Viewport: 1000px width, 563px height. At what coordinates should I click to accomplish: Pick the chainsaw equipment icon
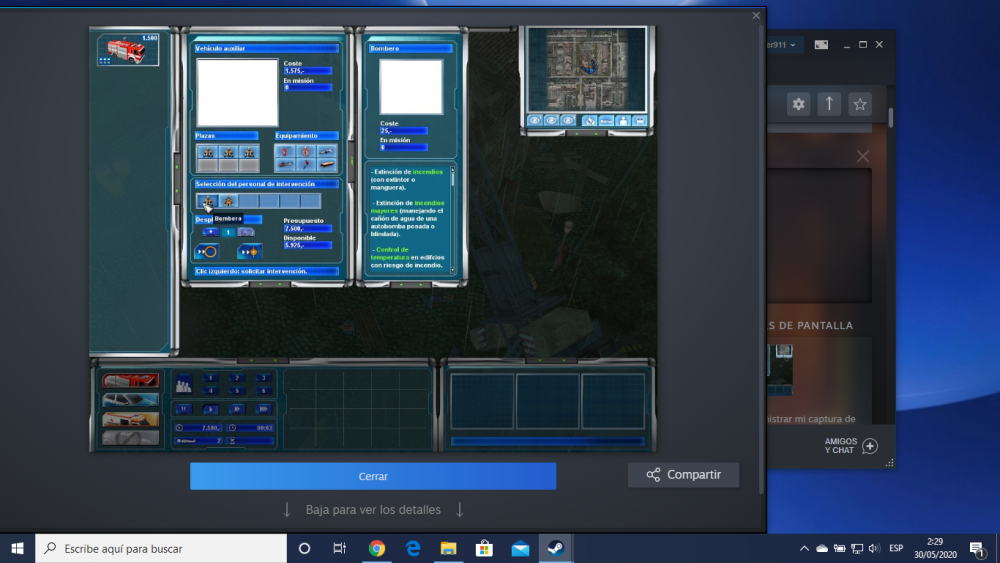[284, 165]
